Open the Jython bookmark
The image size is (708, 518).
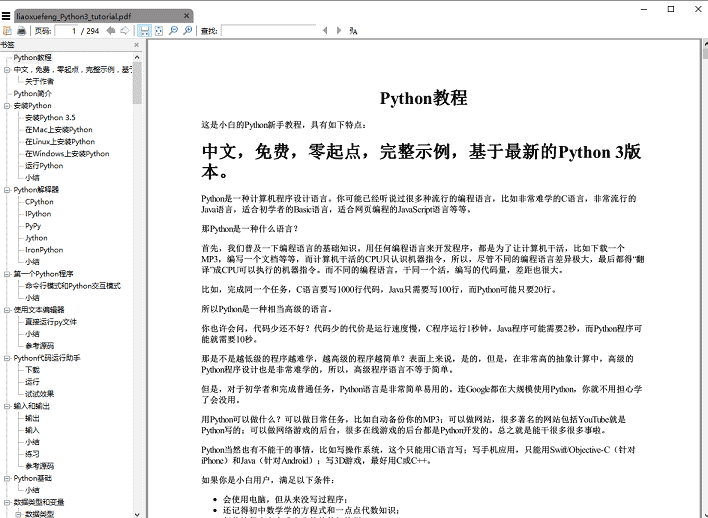[x=36, y=238]
